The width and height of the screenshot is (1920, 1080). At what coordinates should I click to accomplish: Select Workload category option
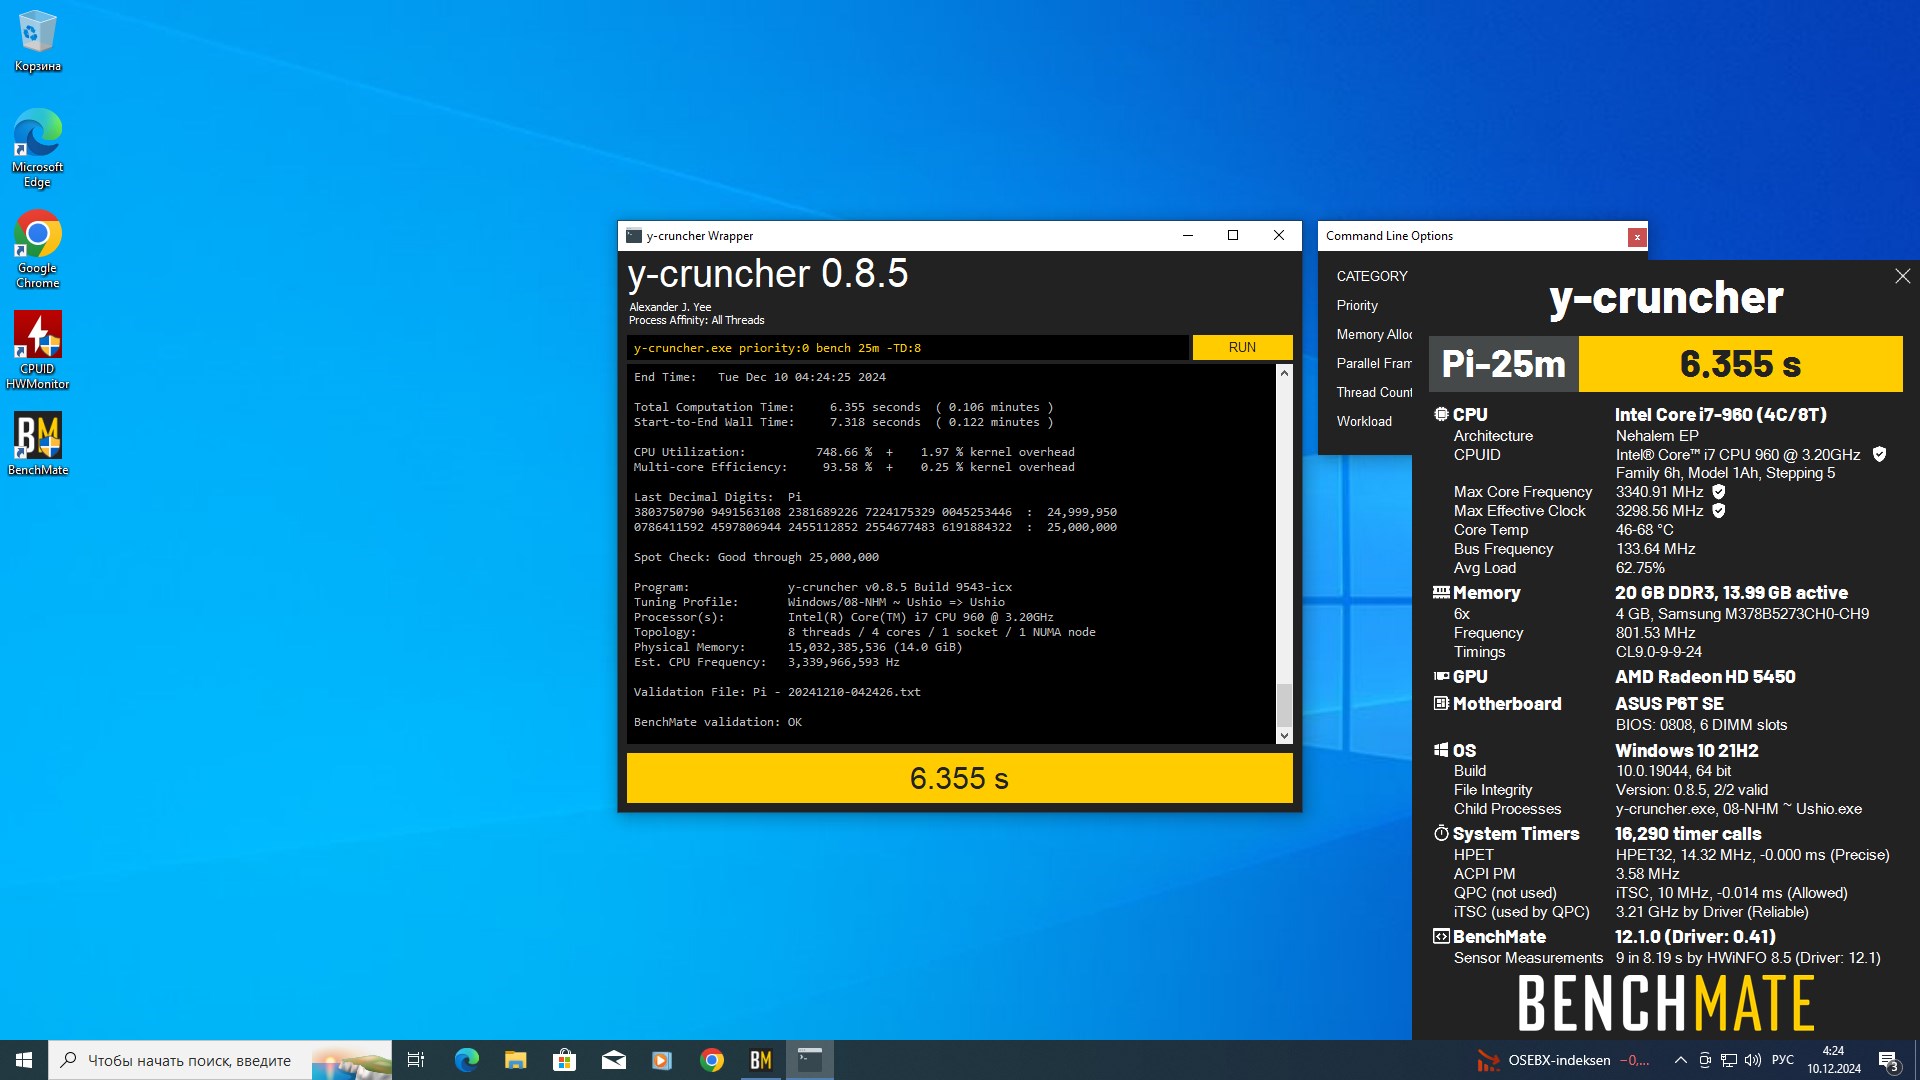click(x=1364, y=422)
